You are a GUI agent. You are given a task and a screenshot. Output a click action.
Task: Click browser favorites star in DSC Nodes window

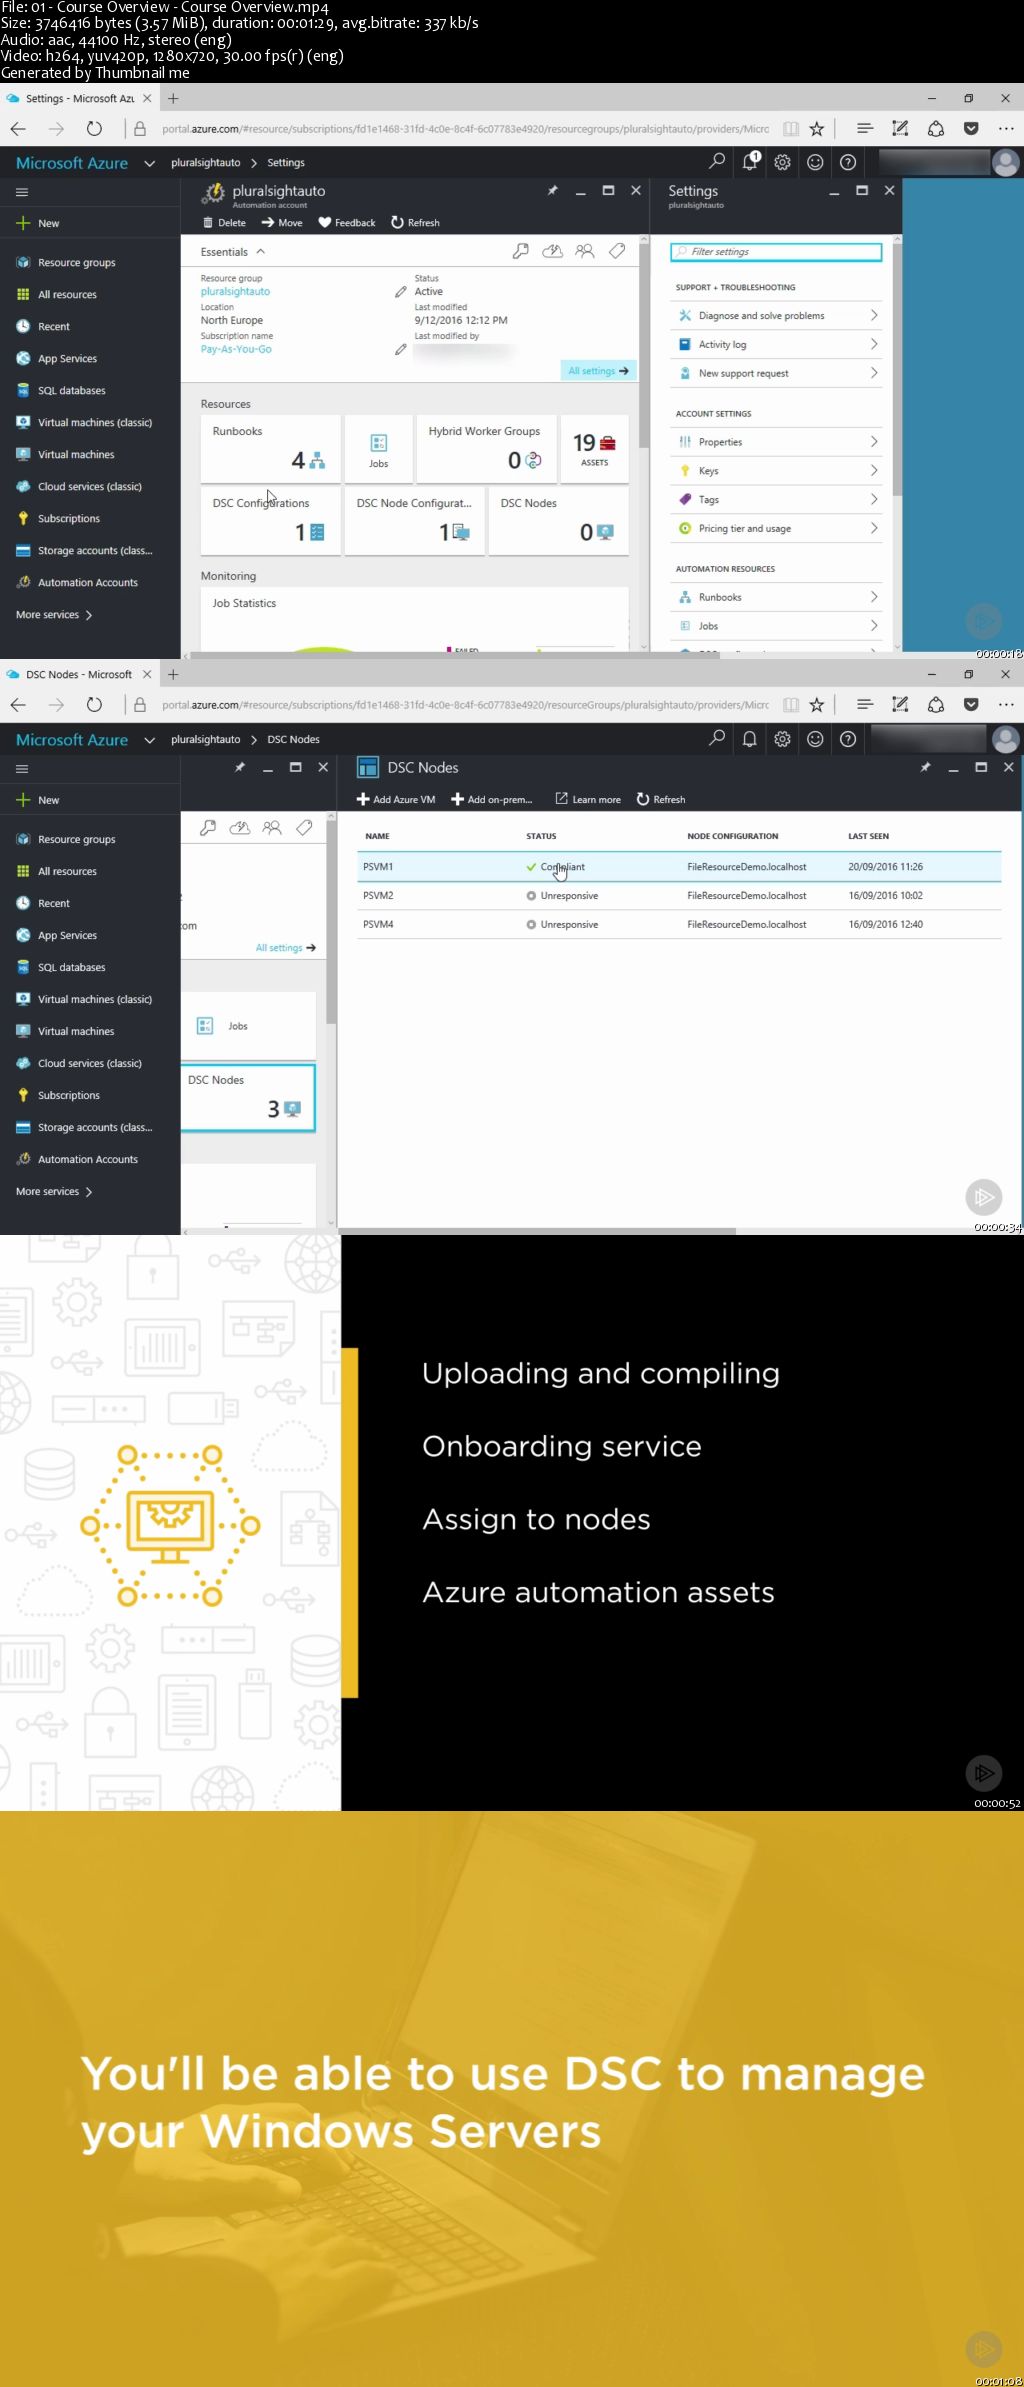817,705
